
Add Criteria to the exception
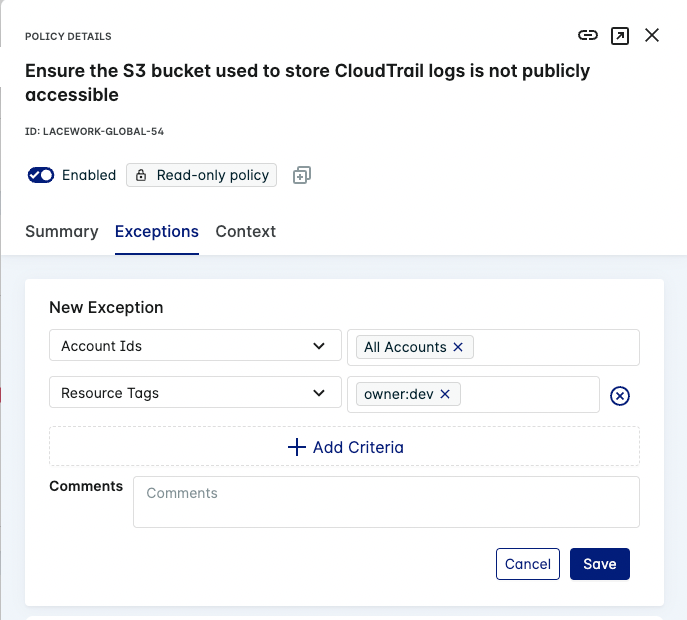point(344,446)
